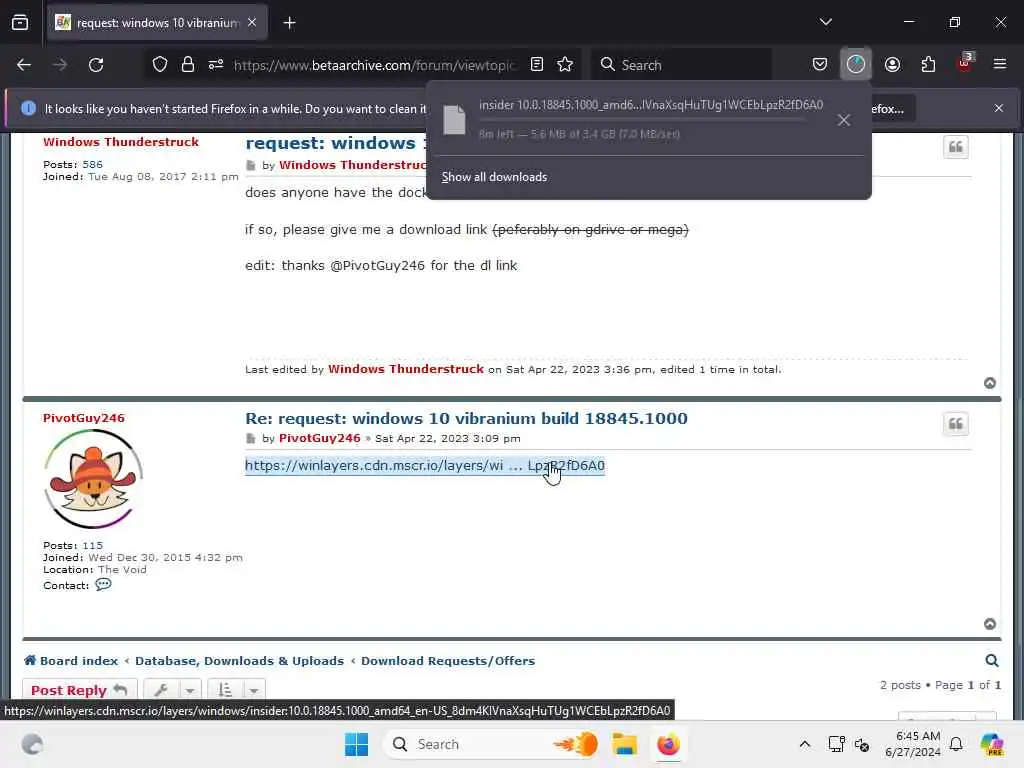Quote PivotGuy246's reply post

point(955,424)
